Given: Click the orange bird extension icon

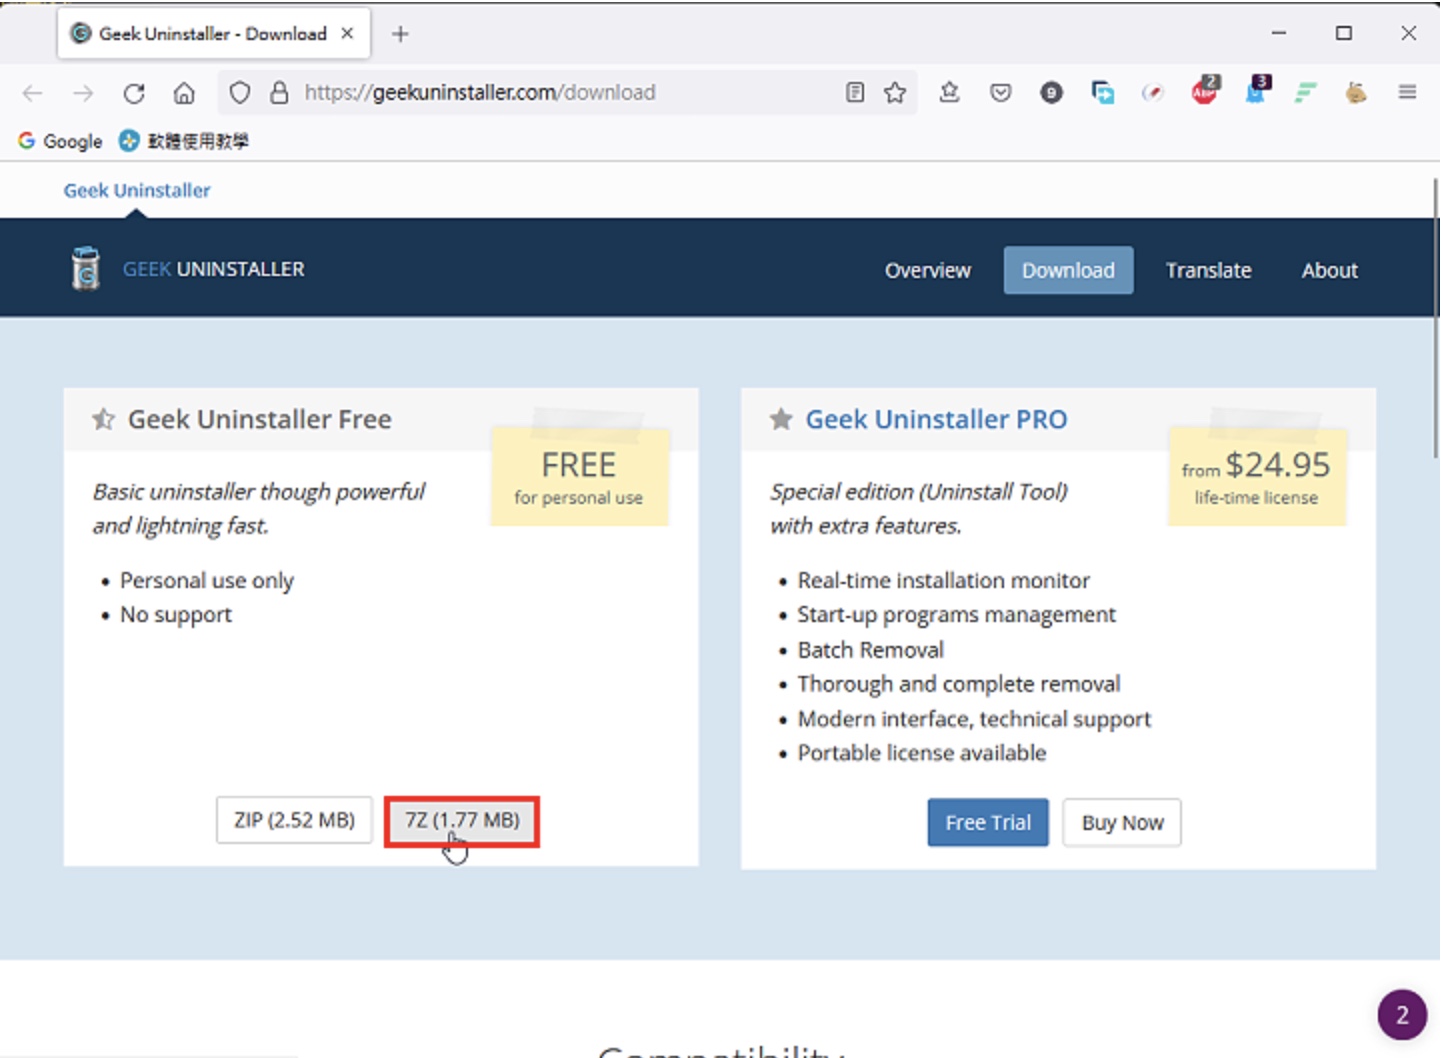Looking at the screenshot, I should [1356, 93].
